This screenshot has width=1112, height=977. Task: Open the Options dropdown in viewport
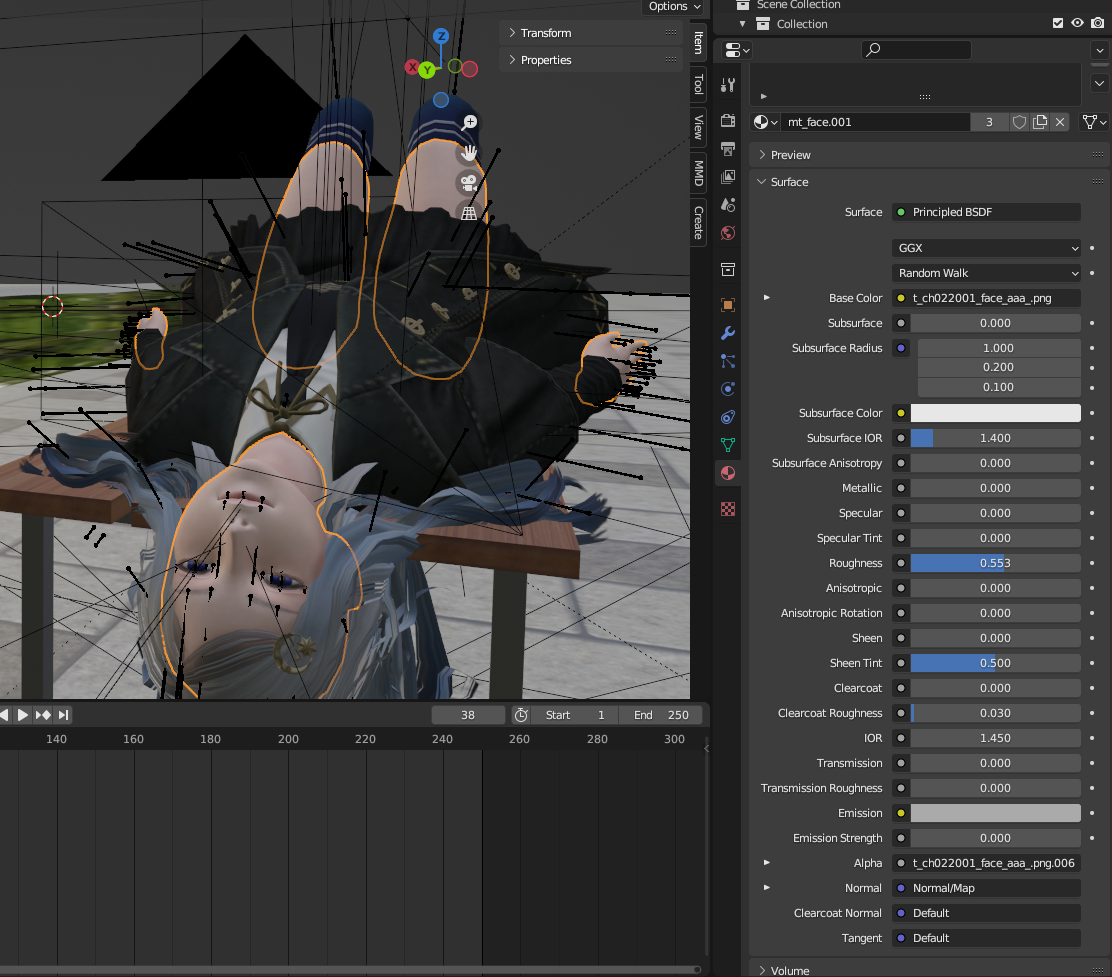pos(674,6)
